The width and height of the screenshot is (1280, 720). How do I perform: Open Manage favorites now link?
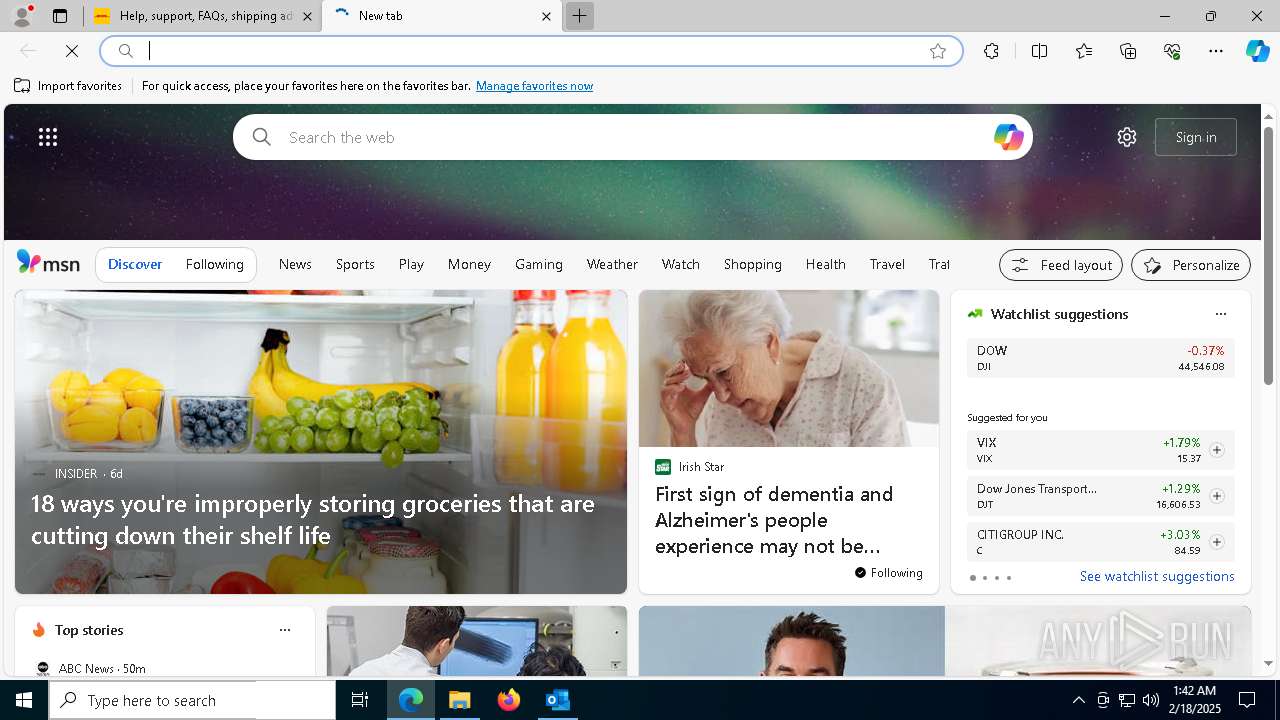534,86
